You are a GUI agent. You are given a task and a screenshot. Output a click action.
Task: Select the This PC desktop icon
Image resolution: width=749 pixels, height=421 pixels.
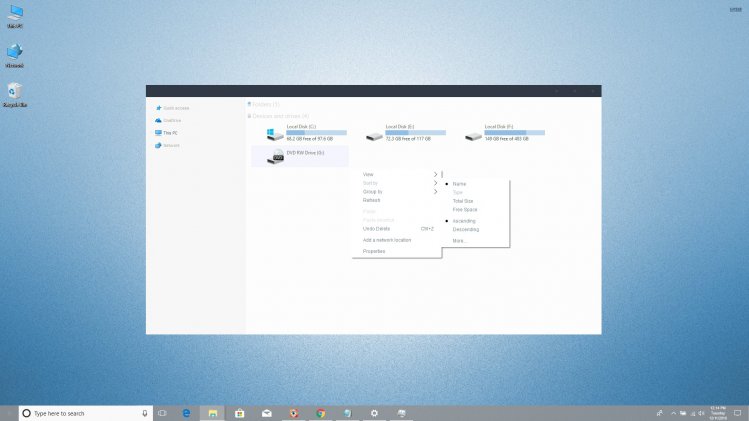click(x=15, y=16)
